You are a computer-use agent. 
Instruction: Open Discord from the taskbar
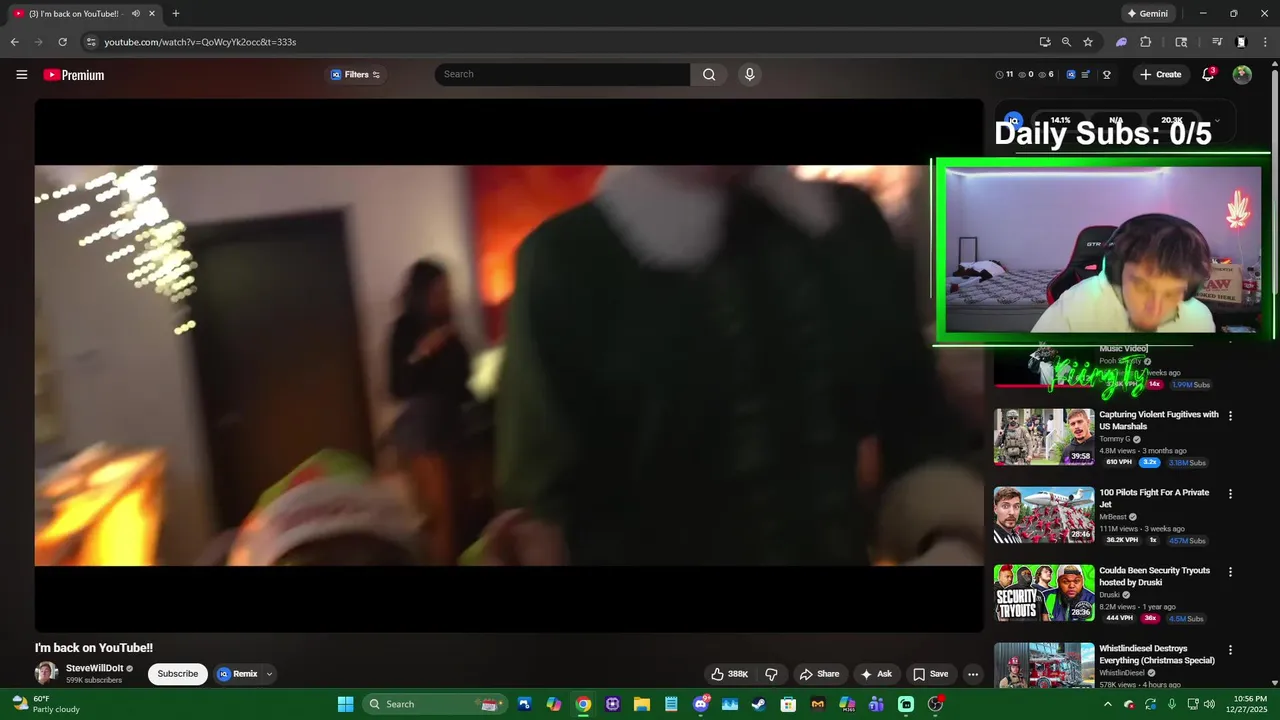pos(701,704)
